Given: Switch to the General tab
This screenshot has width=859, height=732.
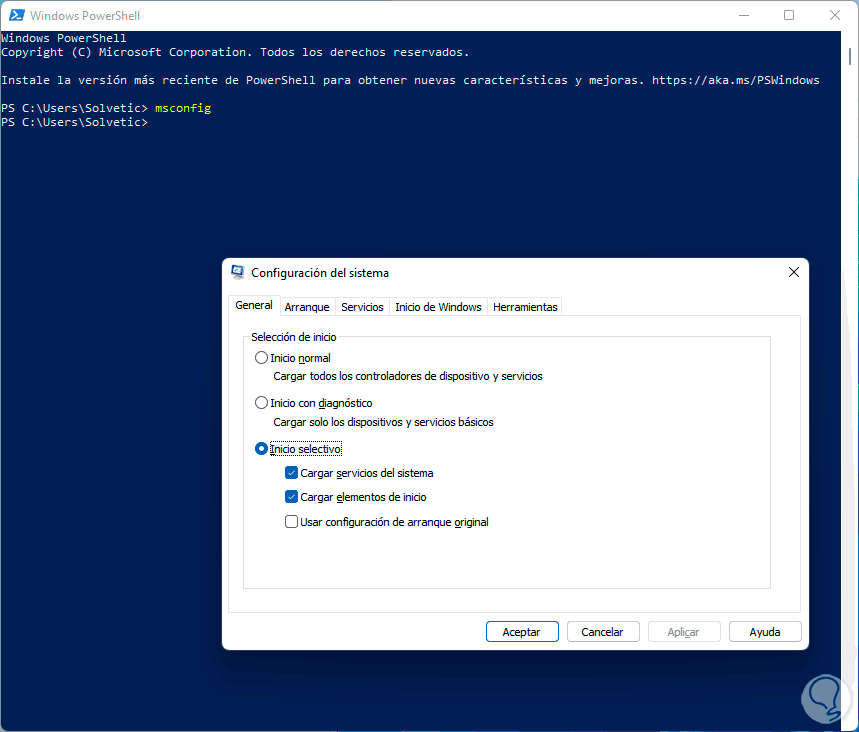Looking at the screenshot, I should point(254,305).
